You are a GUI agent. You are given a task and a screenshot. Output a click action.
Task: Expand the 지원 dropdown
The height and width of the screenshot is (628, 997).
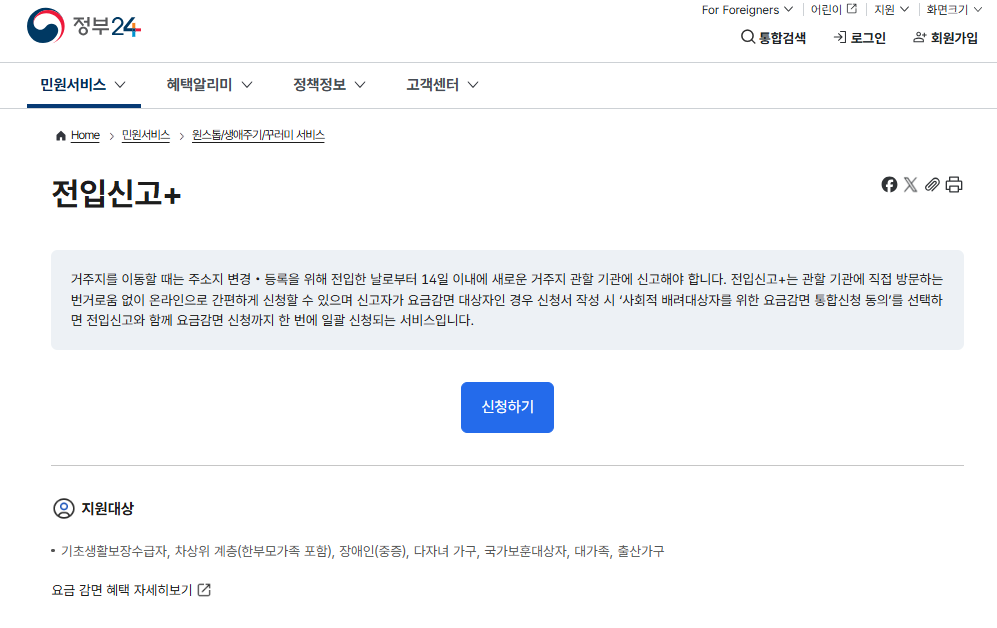891,10
